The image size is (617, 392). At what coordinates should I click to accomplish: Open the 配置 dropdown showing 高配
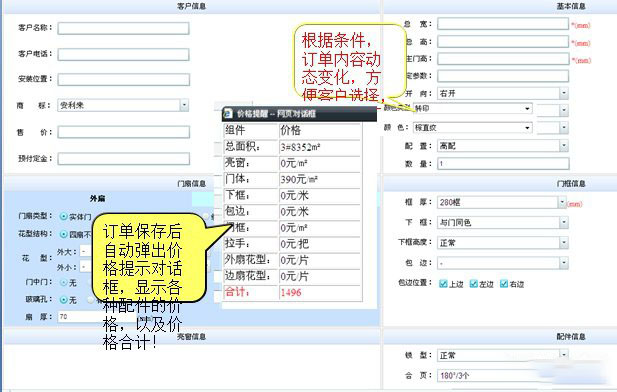503,146
